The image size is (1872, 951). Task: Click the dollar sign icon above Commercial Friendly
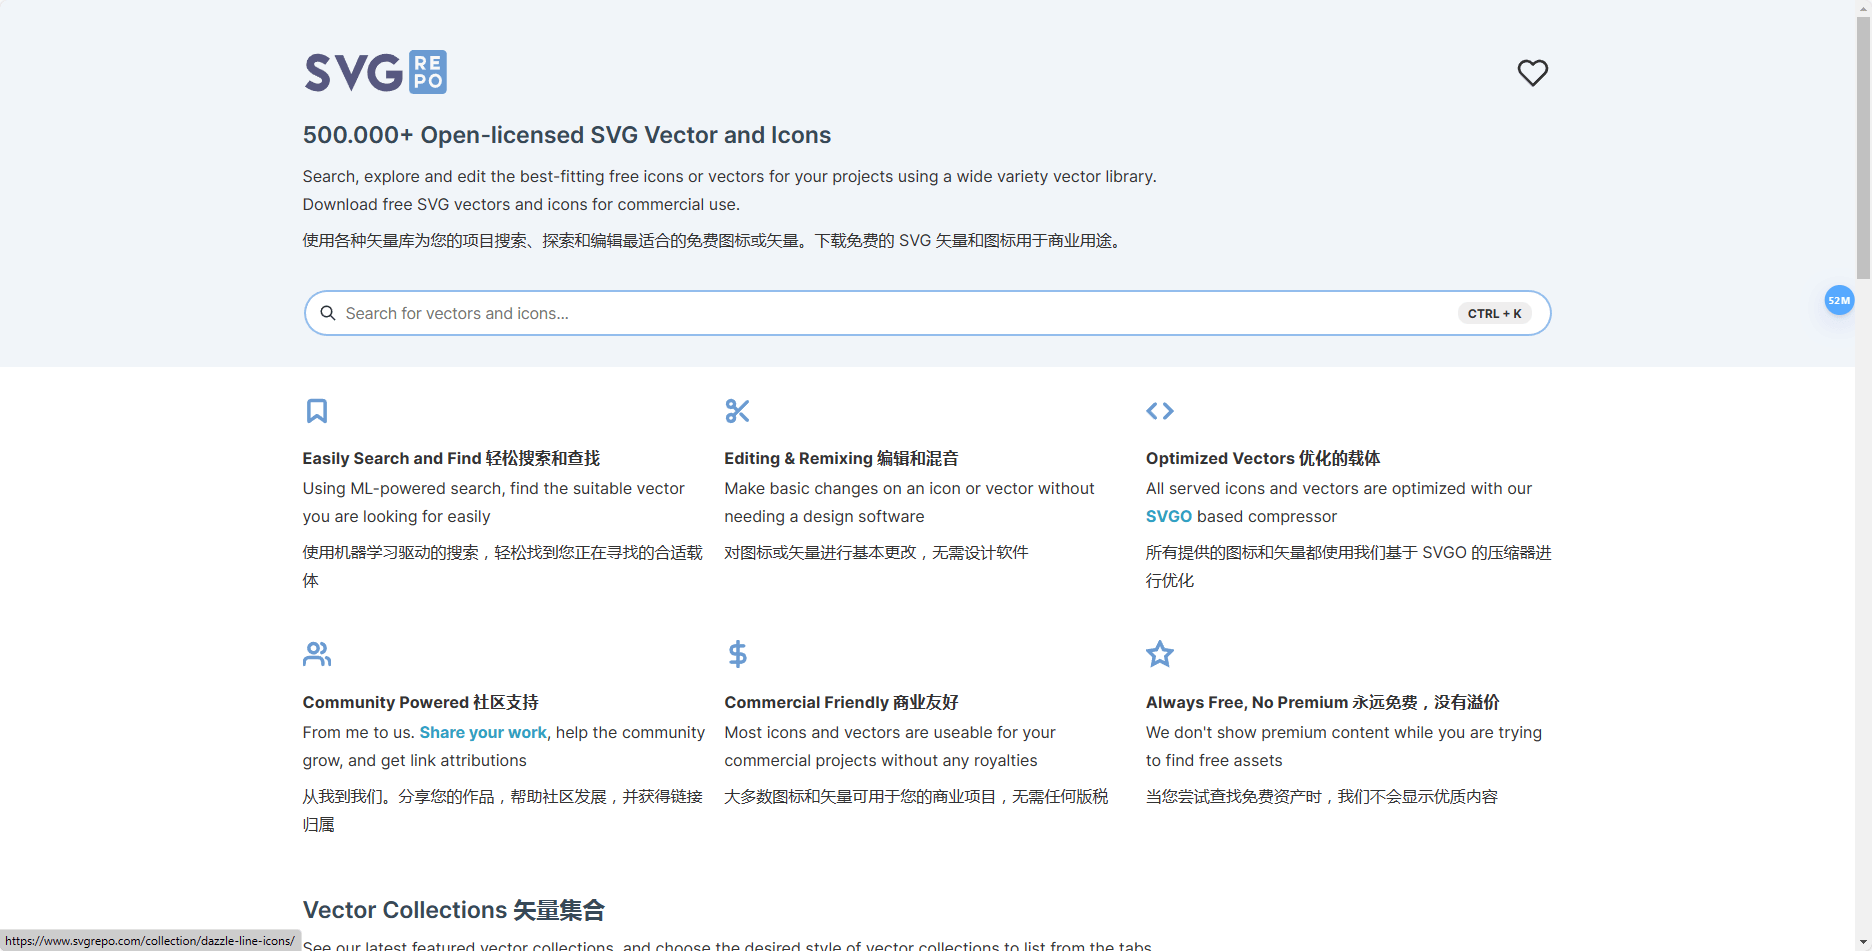[x=737, y=654]
